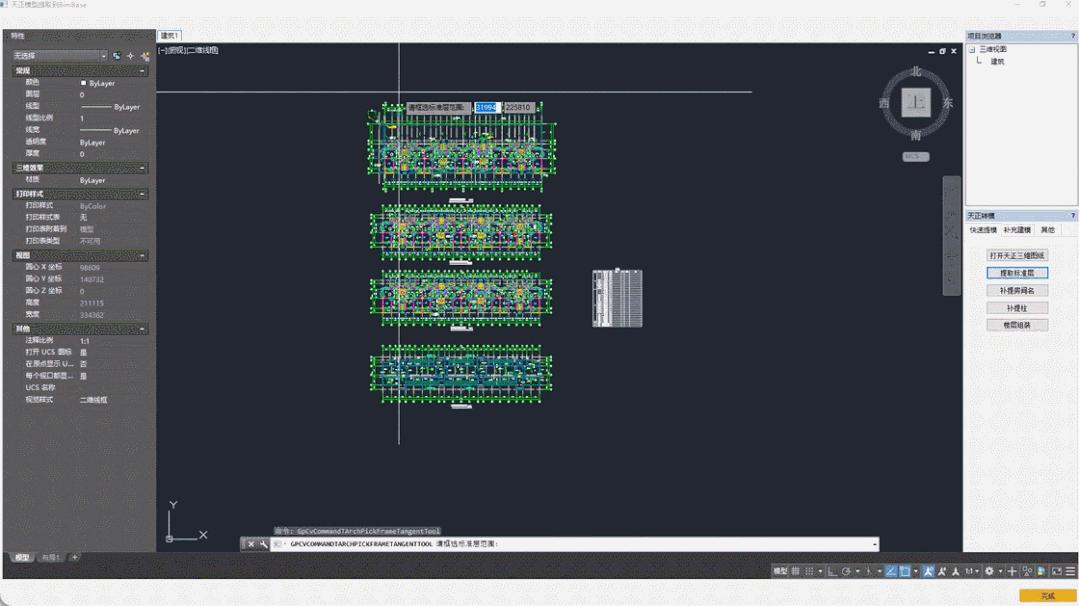
Task: Click the workspace settings gear icon
Action: (x=989, y=571)
